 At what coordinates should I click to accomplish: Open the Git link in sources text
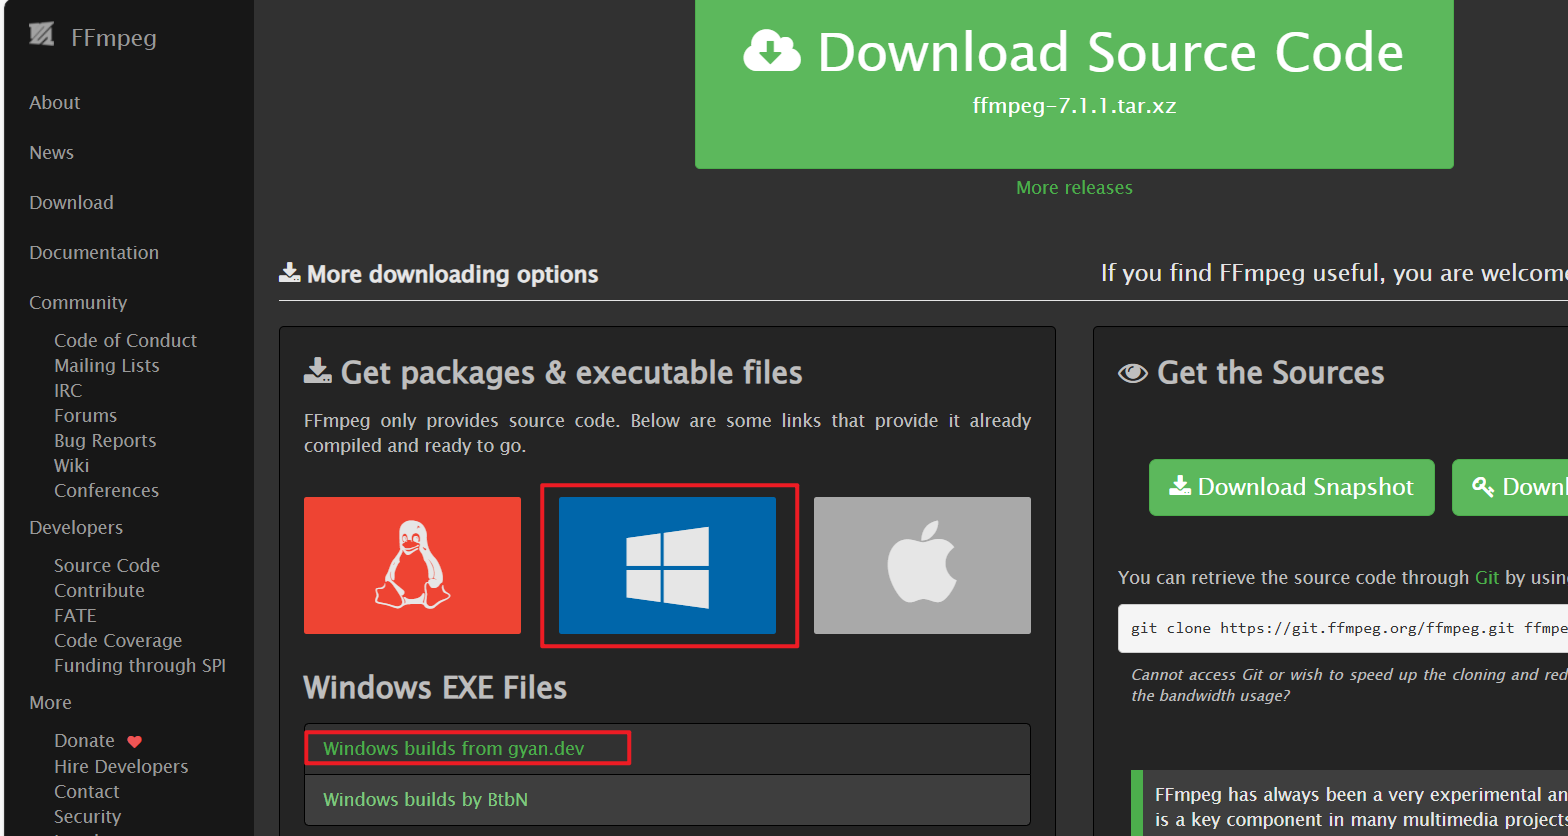click(x=1487, y=578)
